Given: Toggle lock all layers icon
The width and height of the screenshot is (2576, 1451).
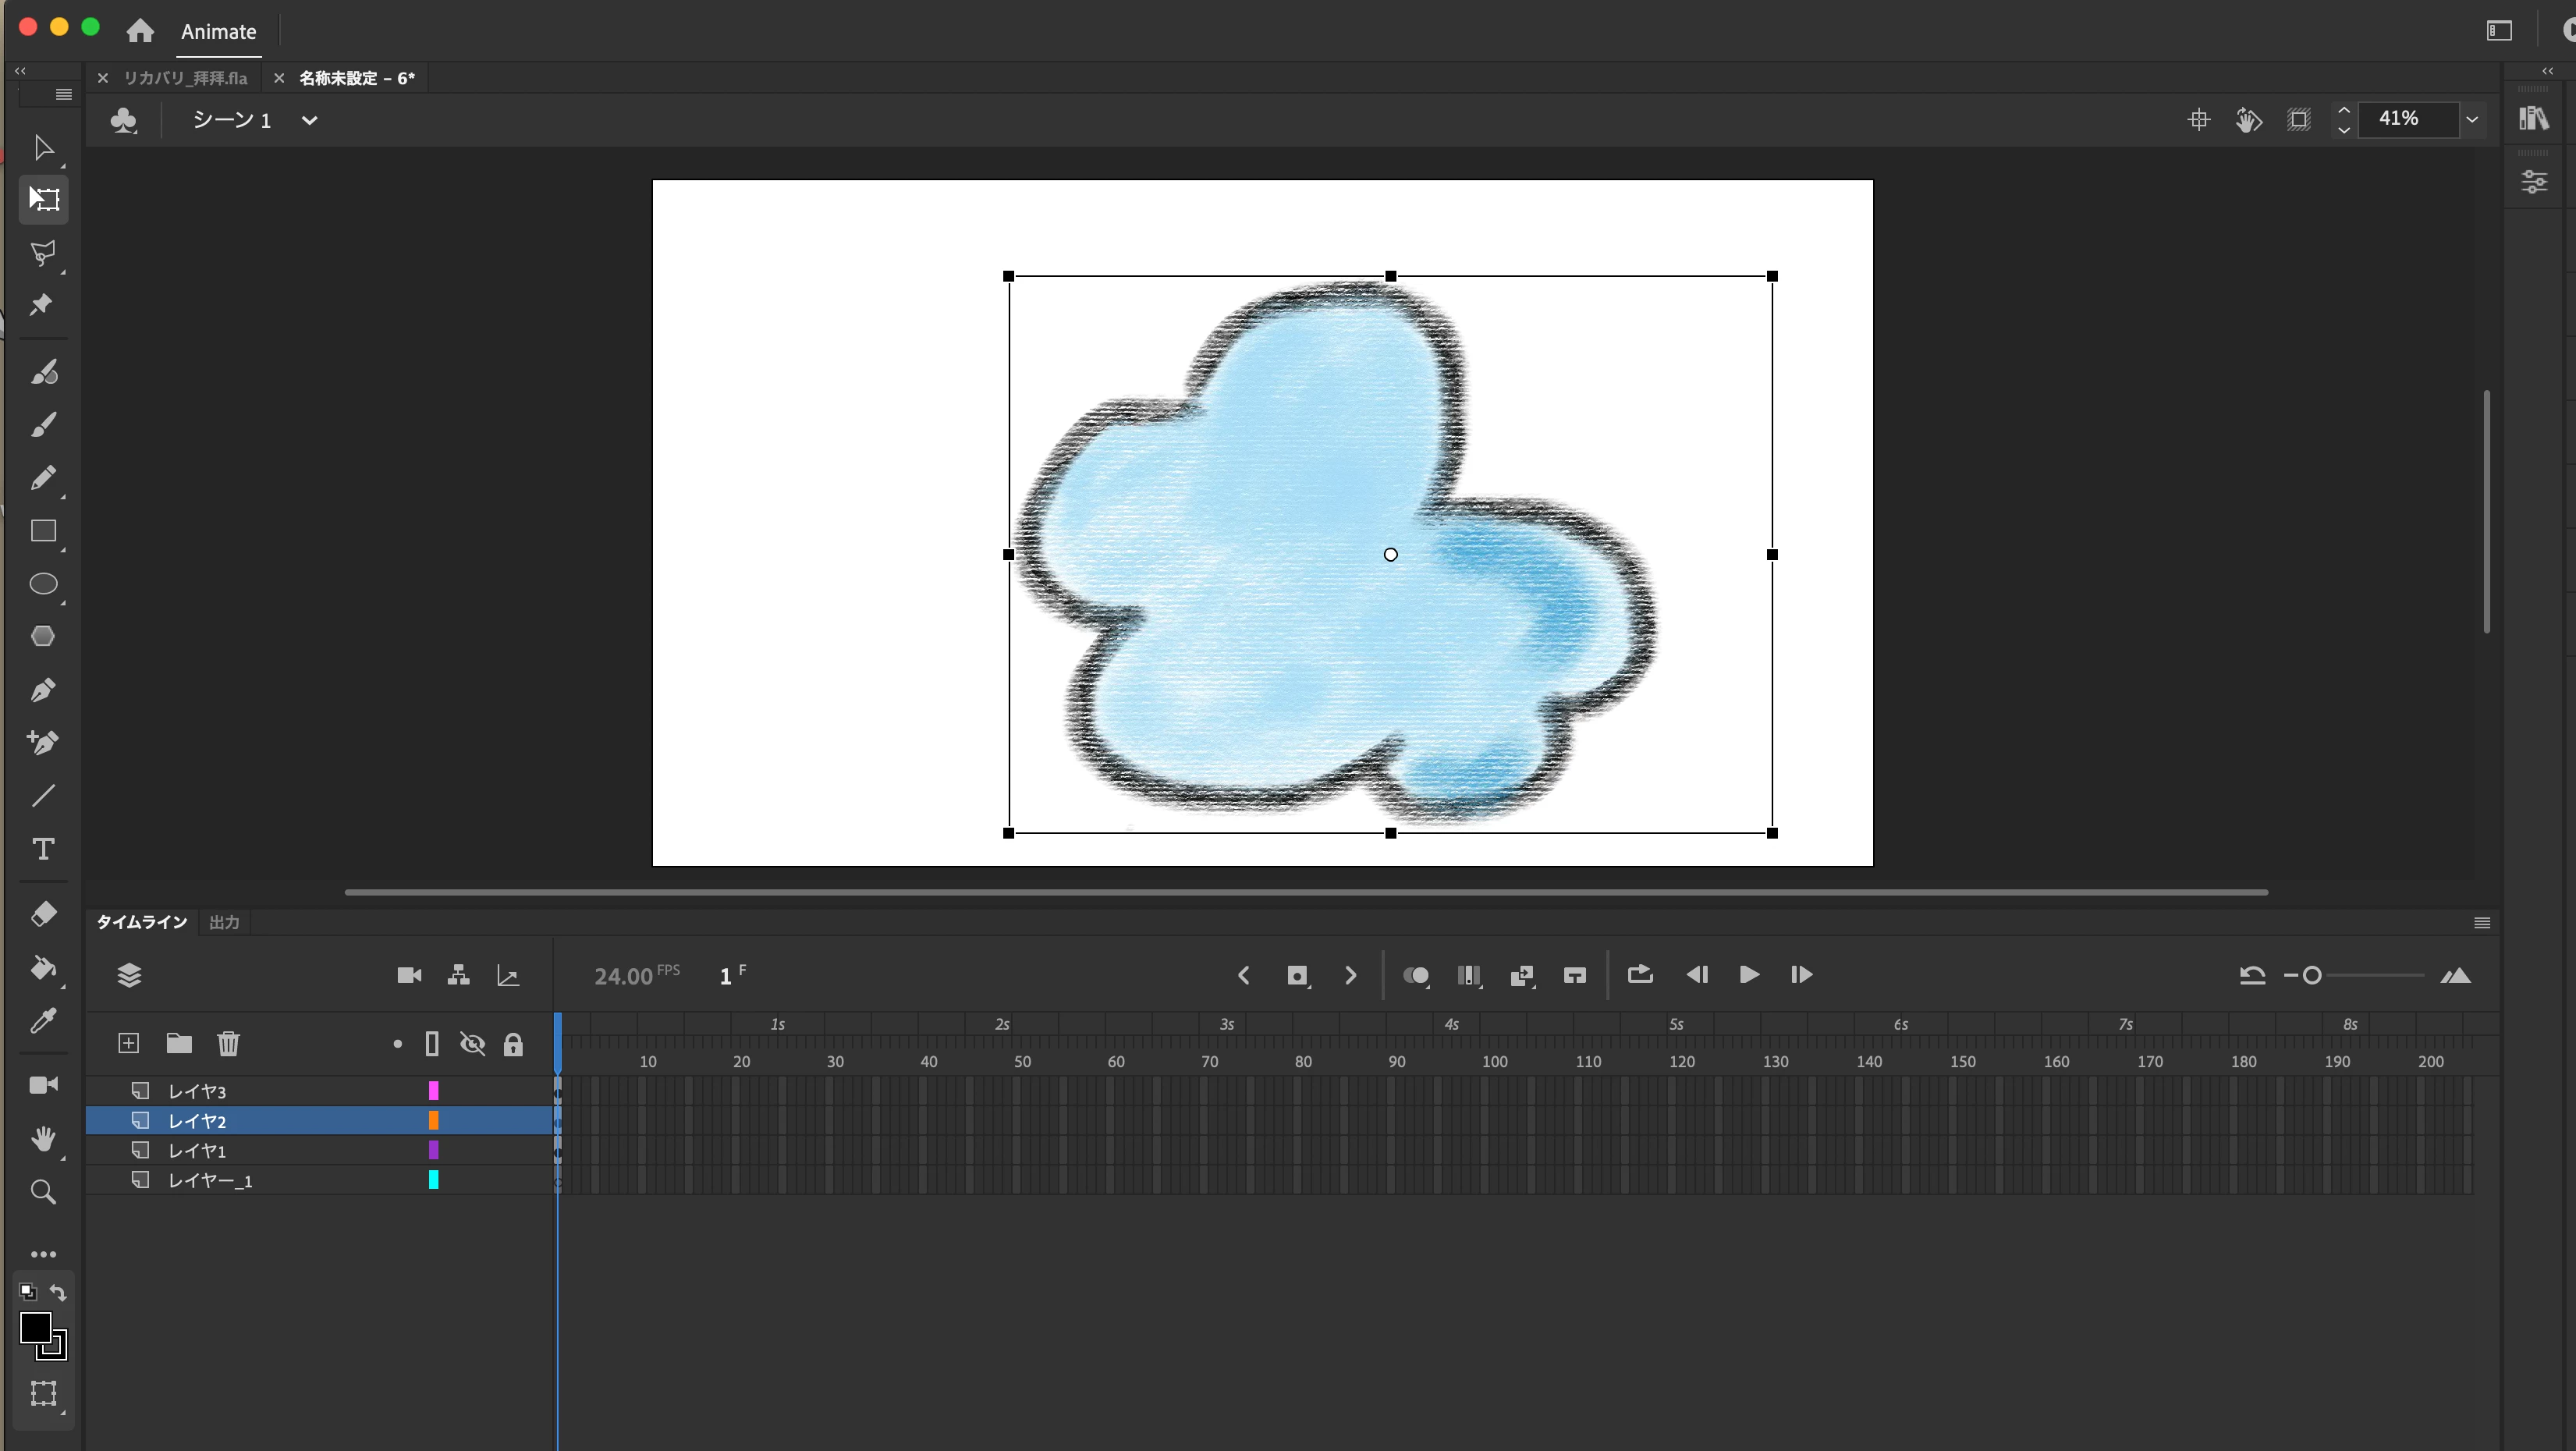Looking at the screenshot, I should tap(513, 1044).
